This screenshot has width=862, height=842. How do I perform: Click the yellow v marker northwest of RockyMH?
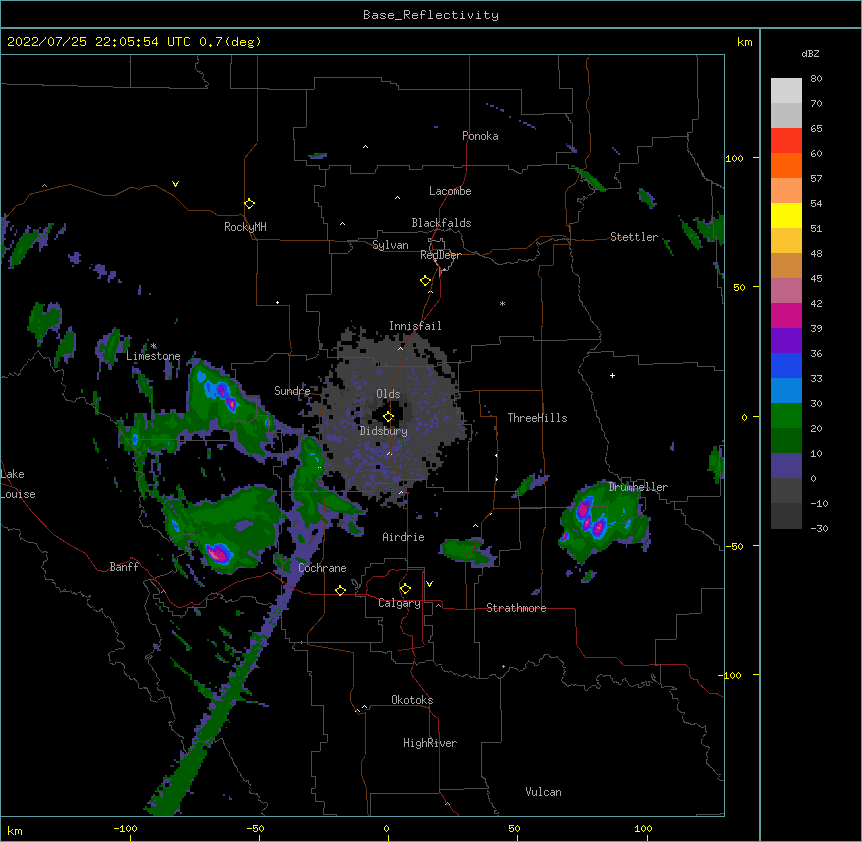(175, 184)
